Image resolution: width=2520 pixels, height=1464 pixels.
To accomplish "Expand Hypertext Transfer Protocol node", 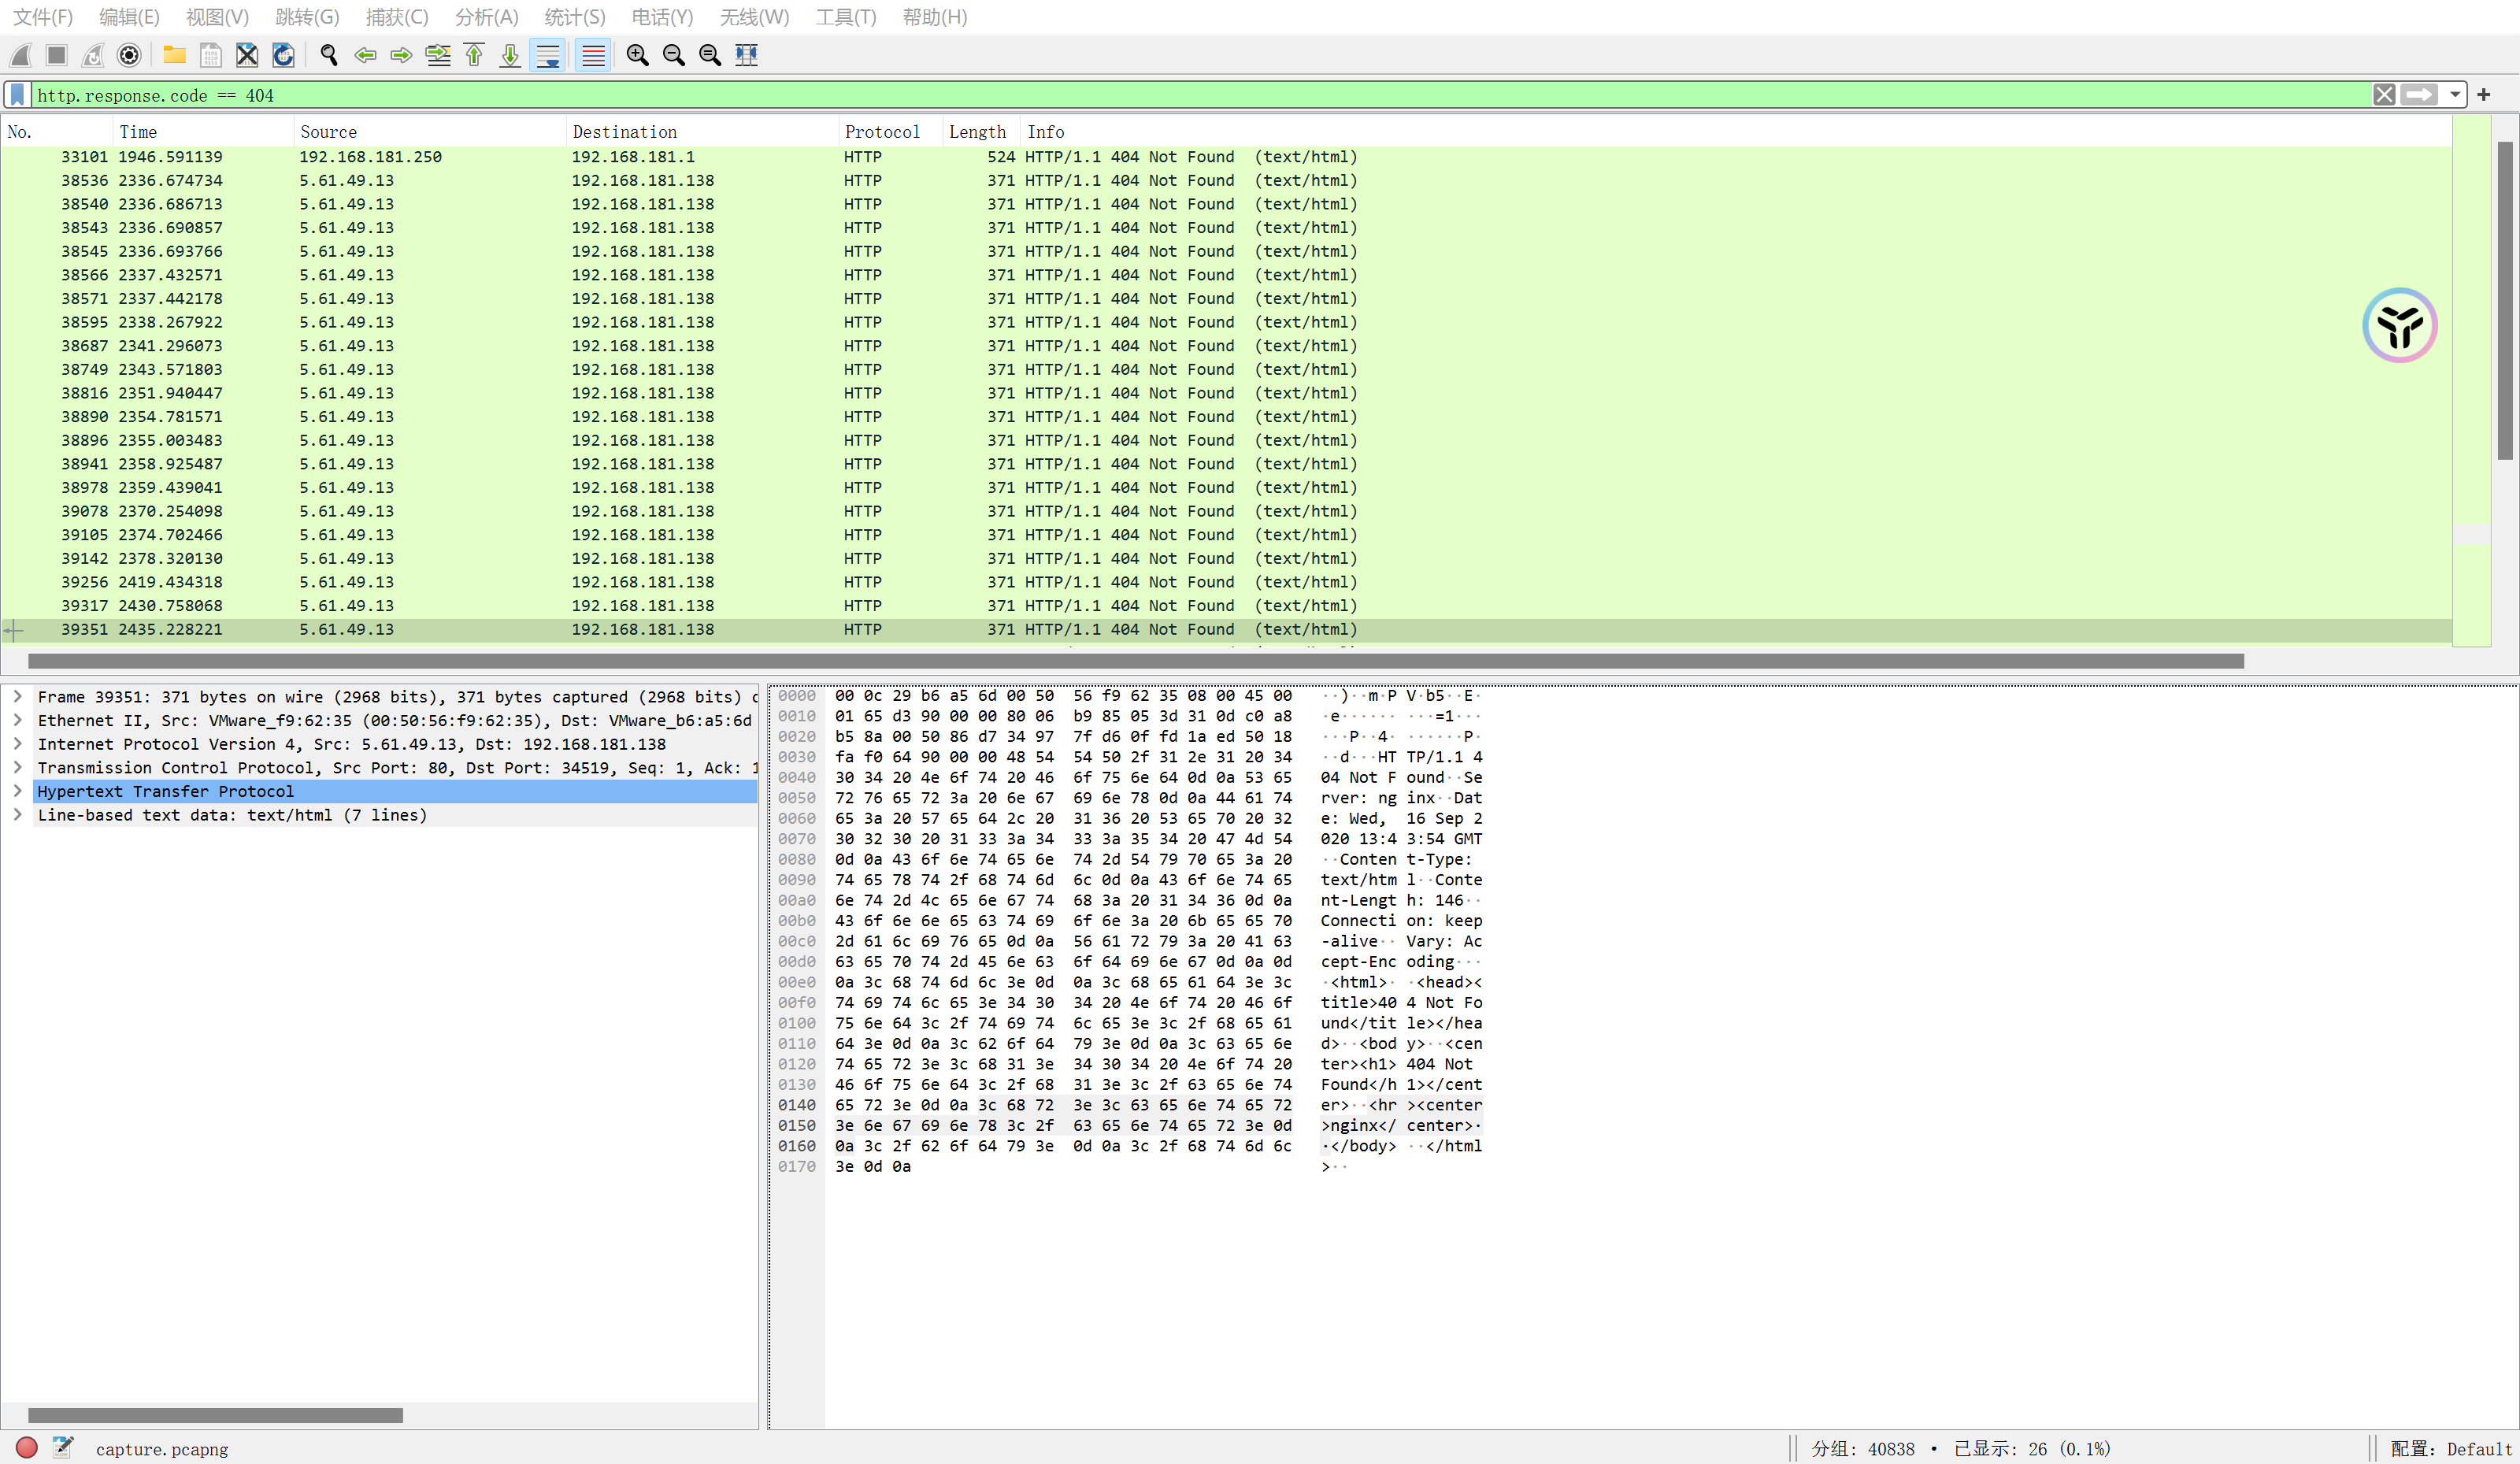I will click(17, 791).
